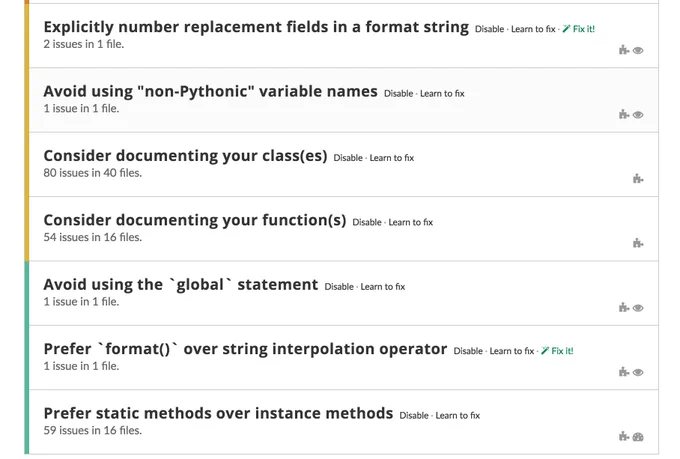Click 'Fix it!' for replacement fields issue
Viewport: 680px width, 459px height.
click(x=579, y=29)
